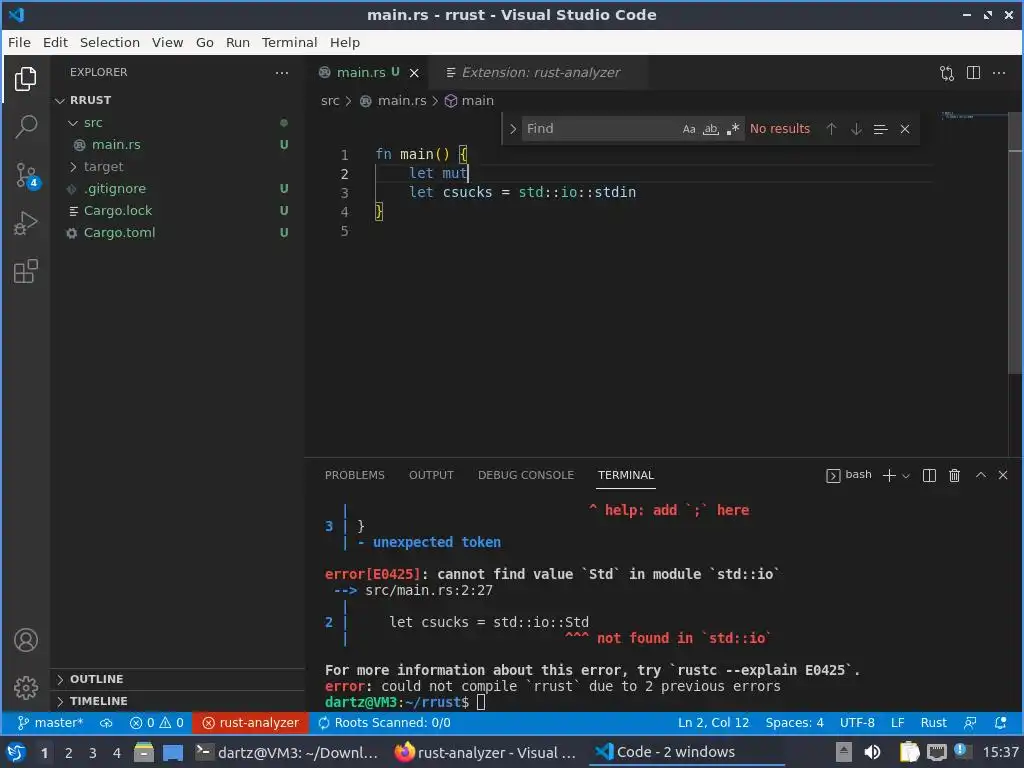Open the File menu
Screen dimensions: 1024x768
pos(19,42)
